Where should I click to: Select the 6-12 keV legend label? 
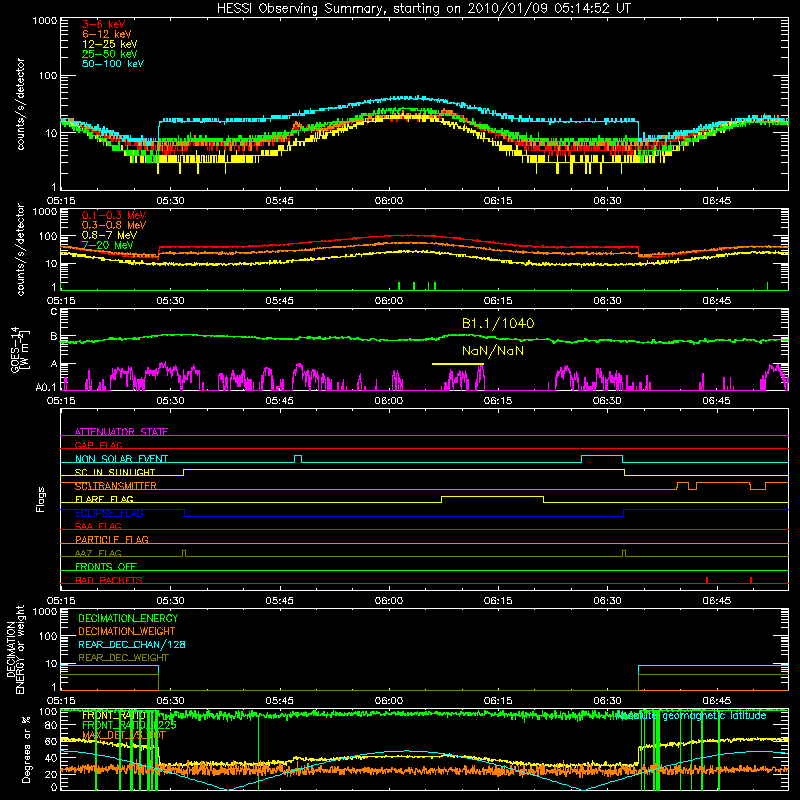coord(107,34)
